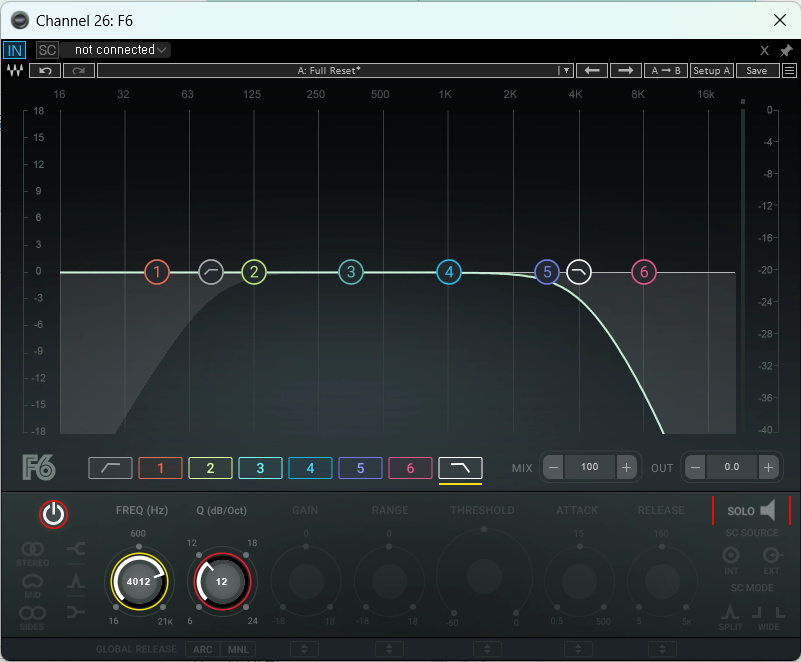Click the undo arrow in the toolbar
The width and height of the screenshot is (801, 662).
45,71
